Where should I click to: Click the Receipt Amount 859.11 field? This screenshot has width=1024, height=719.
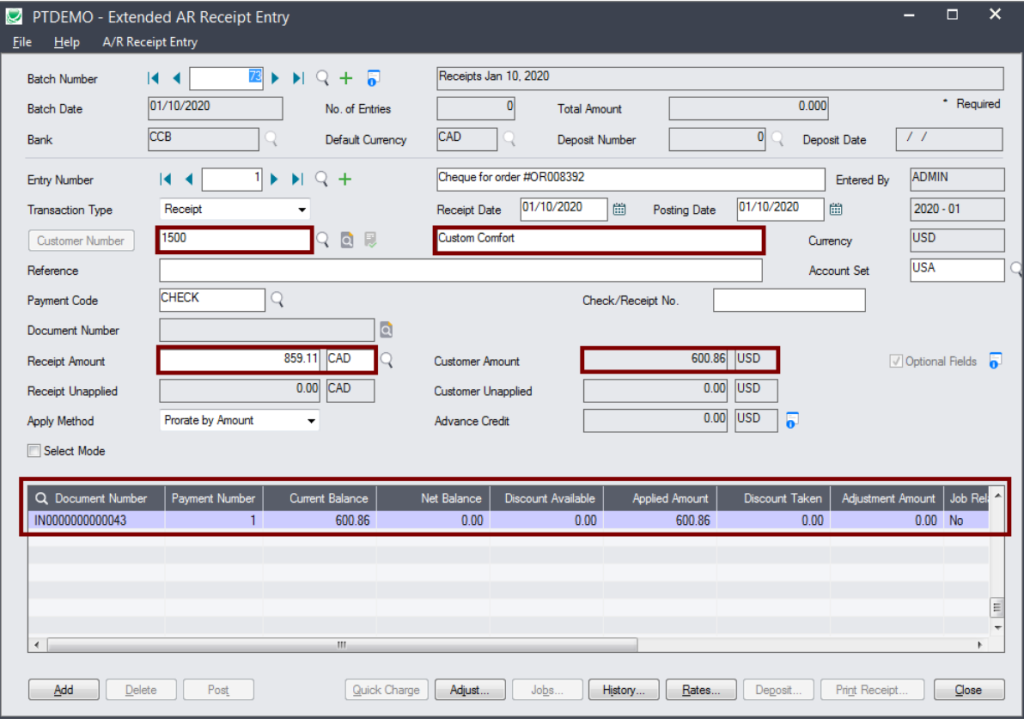pyautogui.click(x=240, y=360)
